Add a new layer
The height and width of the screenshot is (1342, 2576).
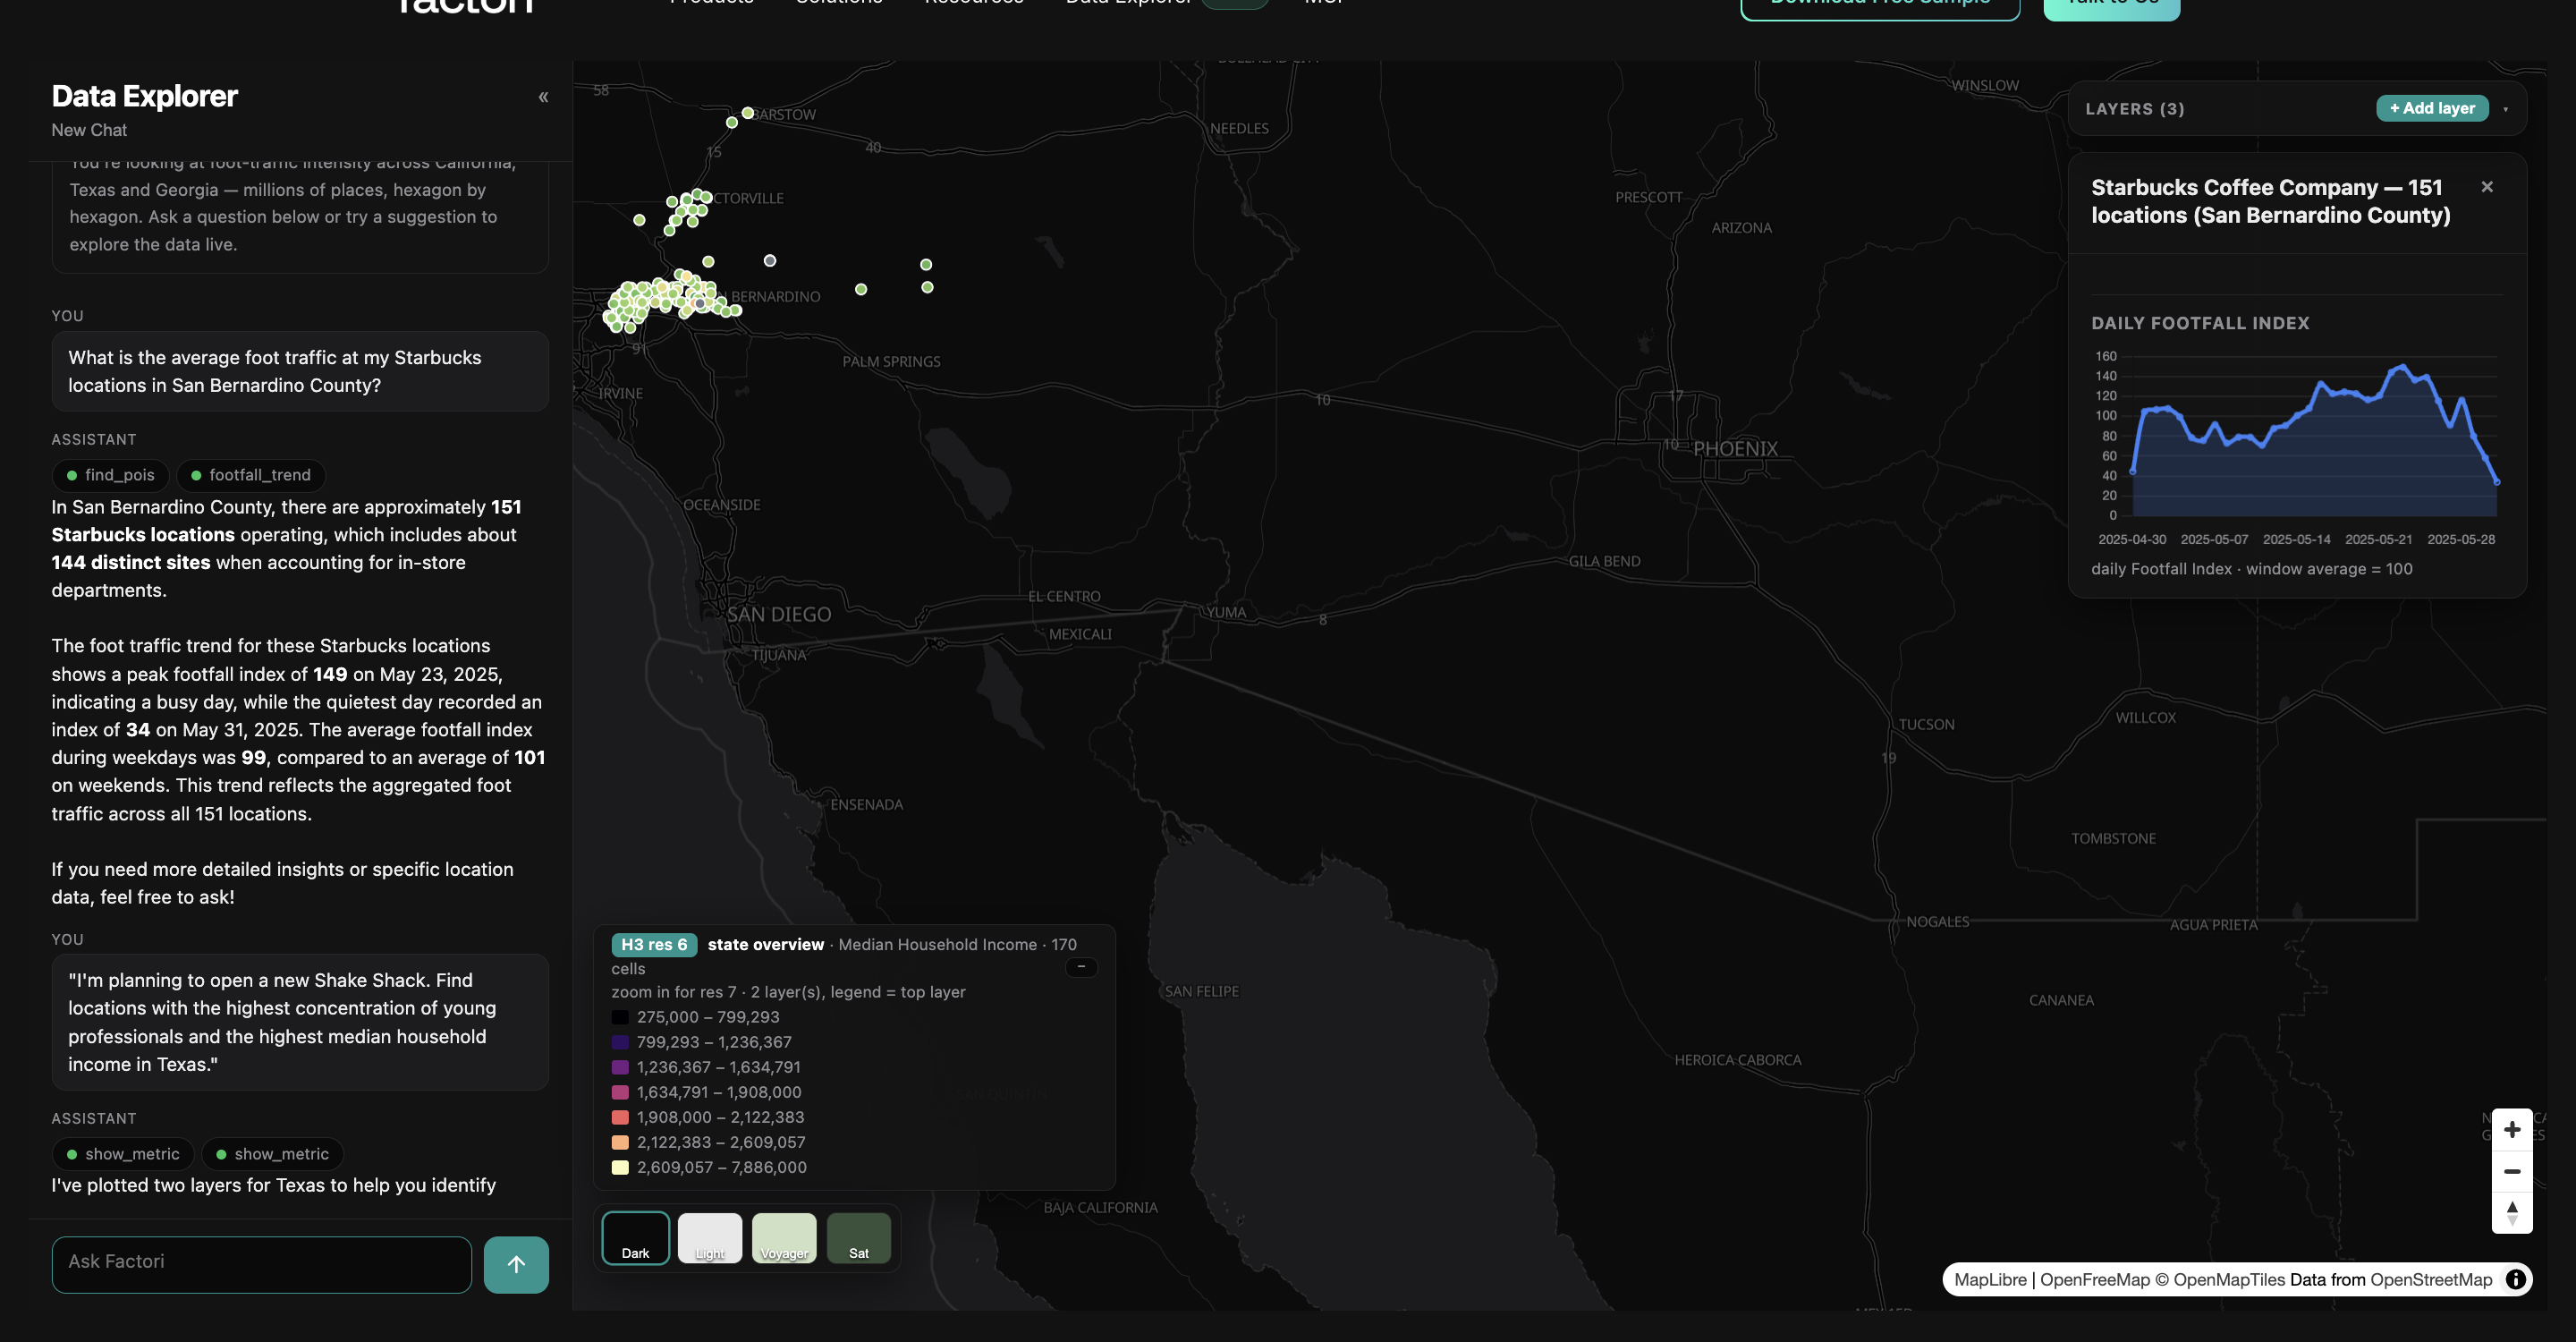tap(2432, 108)
